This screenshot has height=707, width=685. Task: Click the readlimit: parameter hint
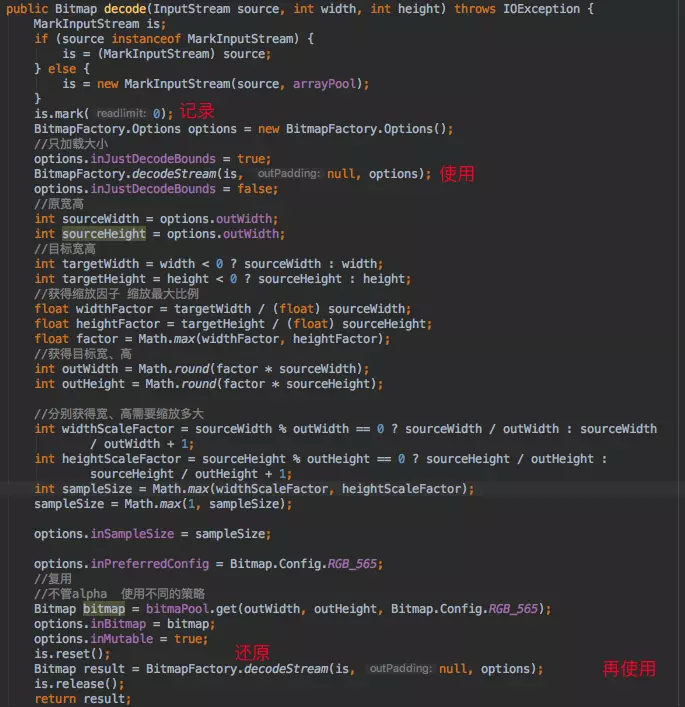pos(121,113)
